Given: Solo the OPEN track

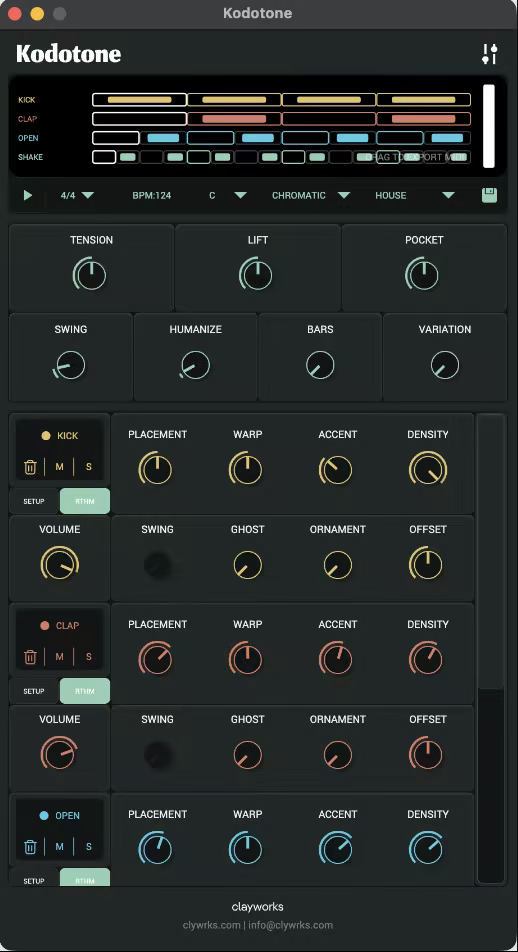Looking at the screenshot, I should point(89,847).
